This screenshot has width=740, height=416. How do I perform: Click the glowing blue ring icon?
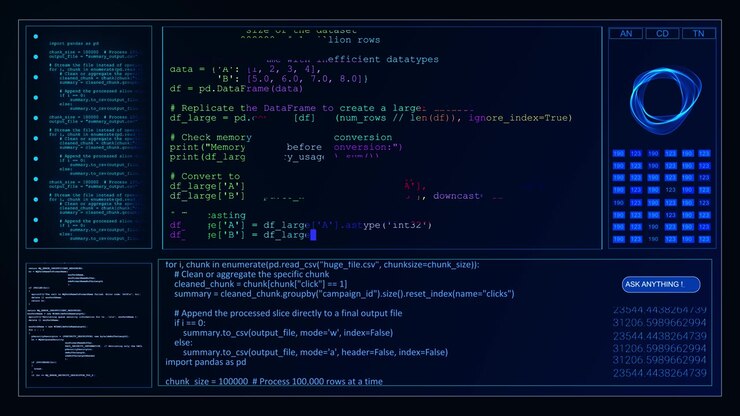click(x=665, y=100)
